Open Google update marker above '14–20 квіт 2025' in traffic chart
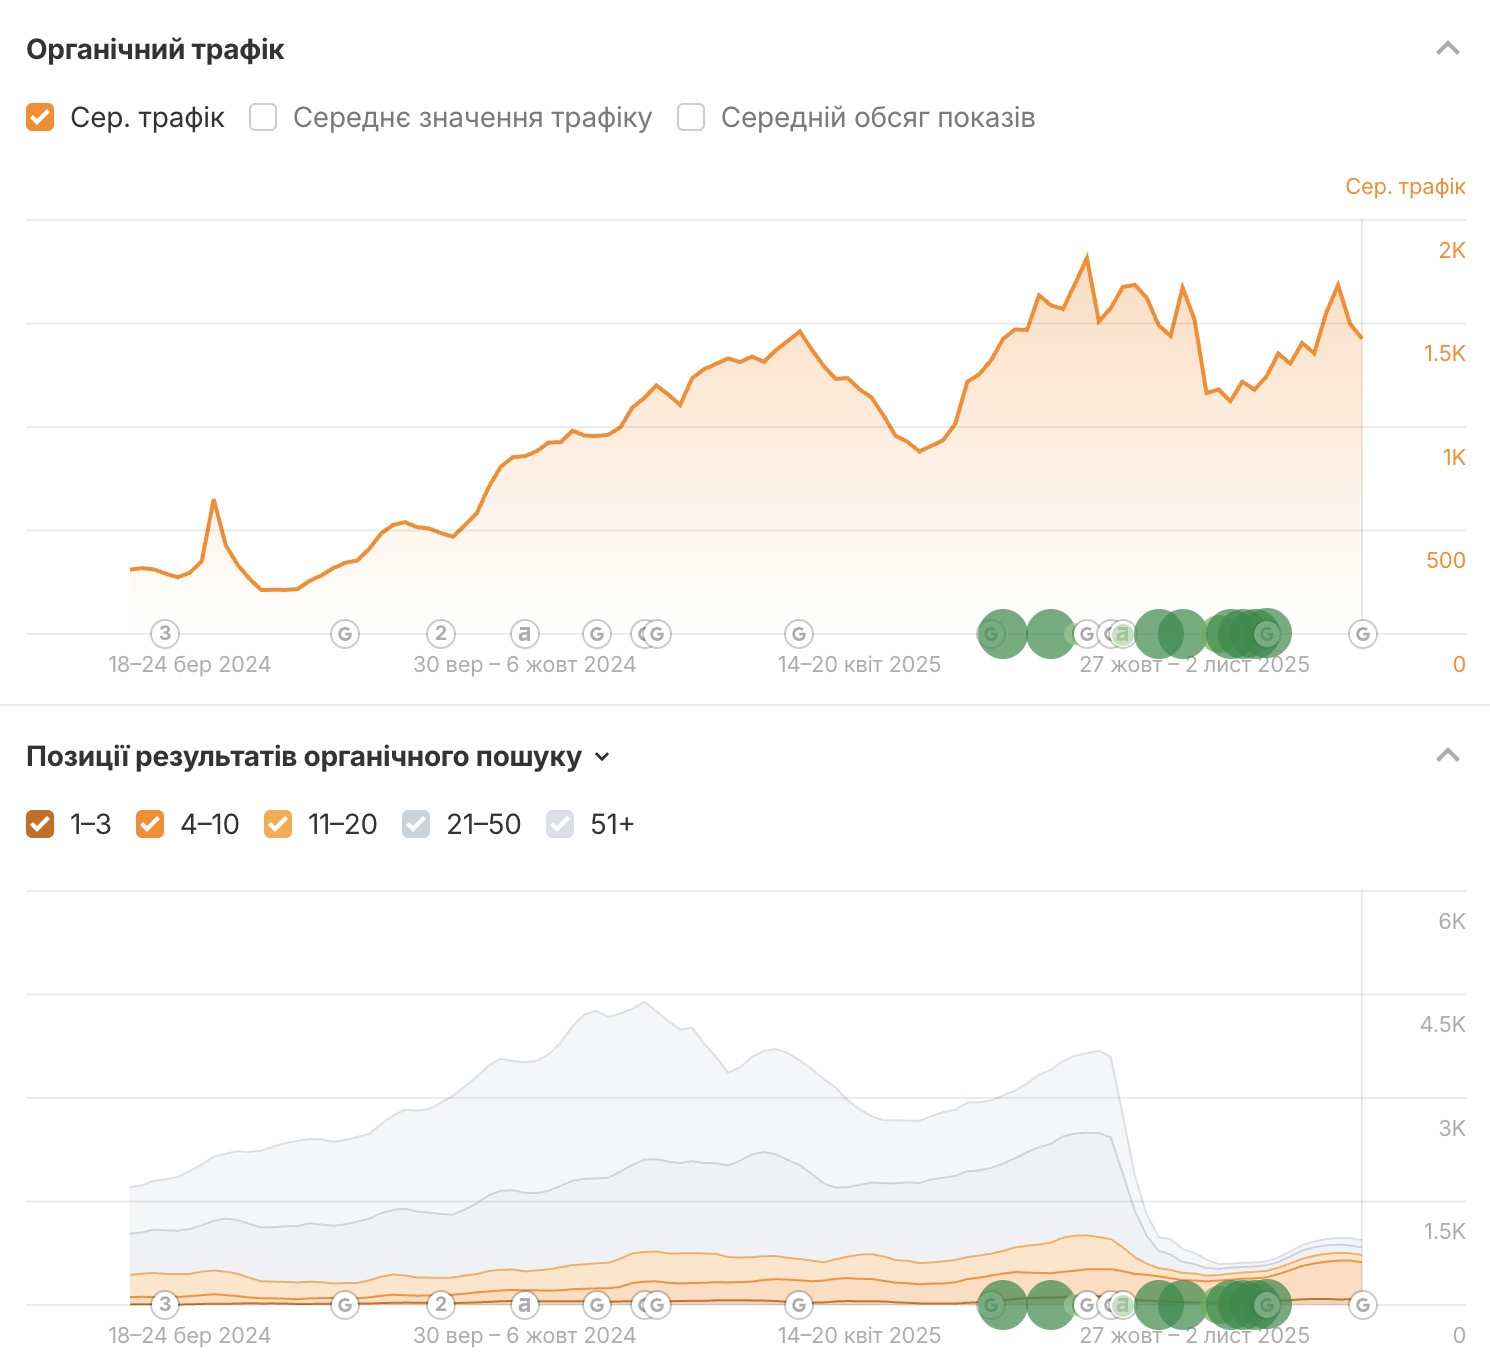The height and width of the screenshot is (1366, 1490). (799, 633)
